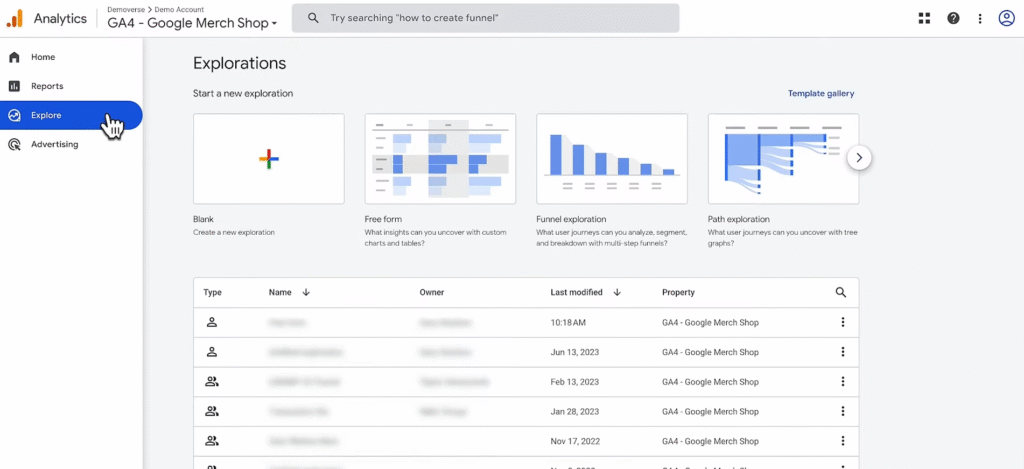Click the shared-people icon in the Nov 17, 2022 row
The width and height of the screenshot is (1024, 469).
212,441
